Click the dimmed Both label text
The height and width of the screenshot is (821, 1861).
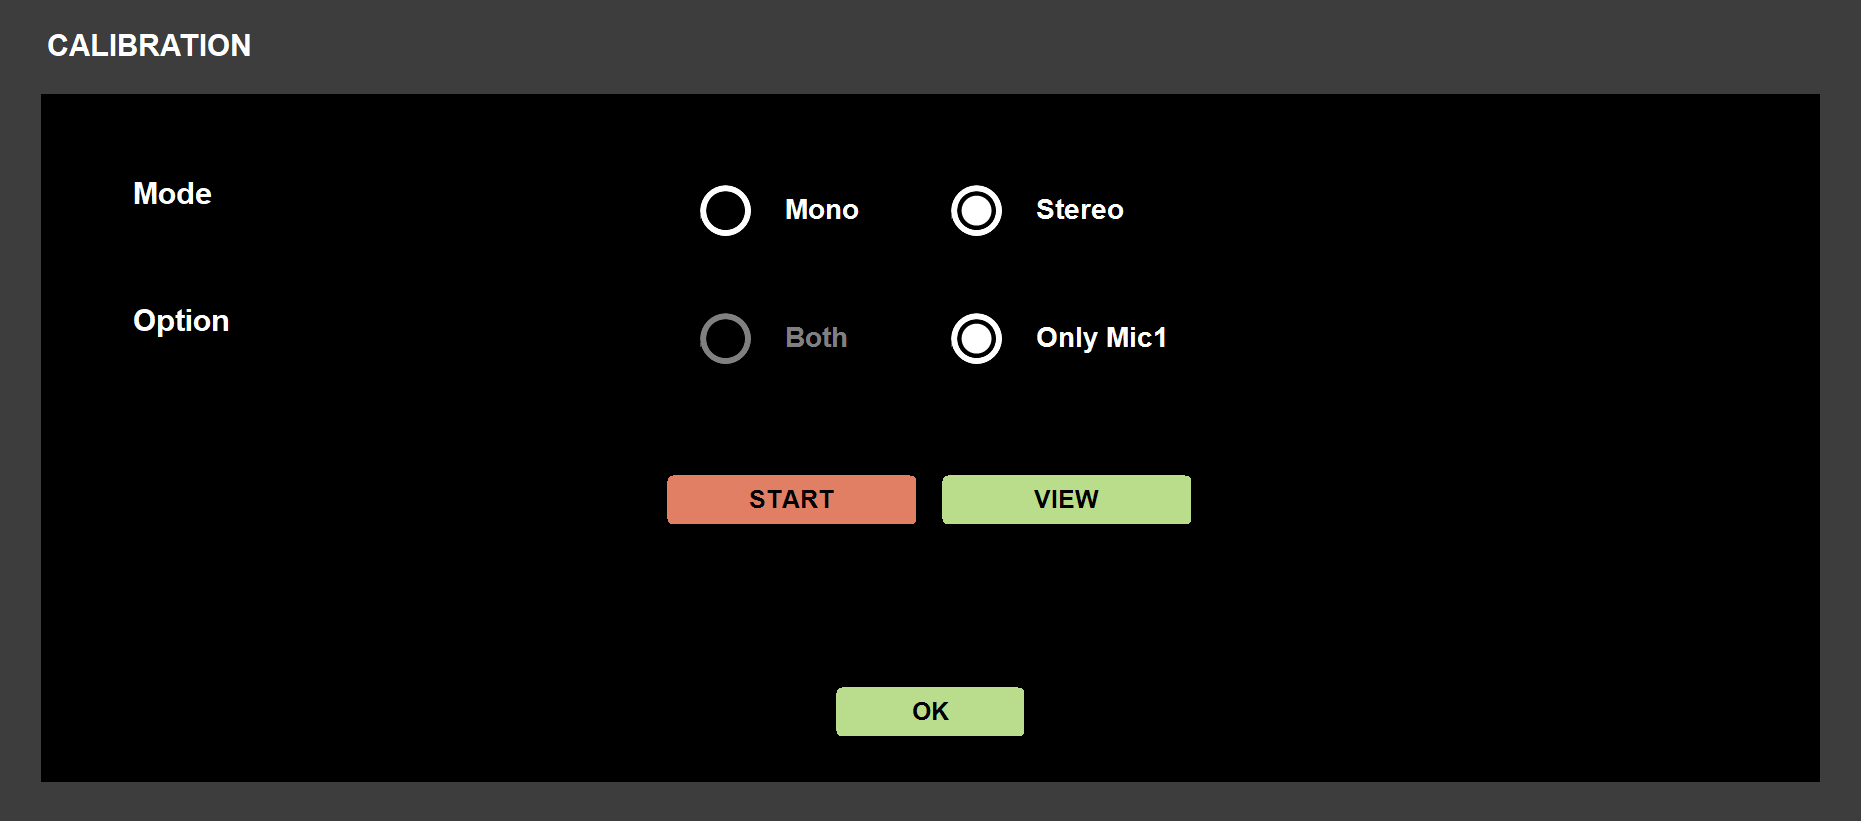[816, 338]
